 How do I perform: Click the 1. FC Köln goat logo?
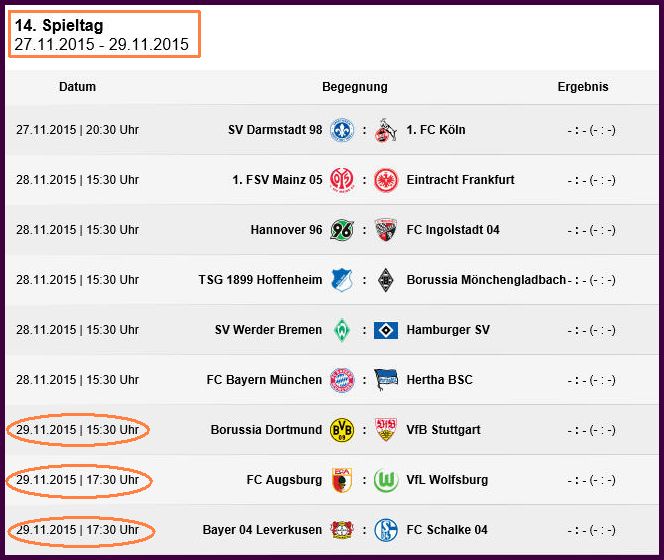click(x=385, y=130)
